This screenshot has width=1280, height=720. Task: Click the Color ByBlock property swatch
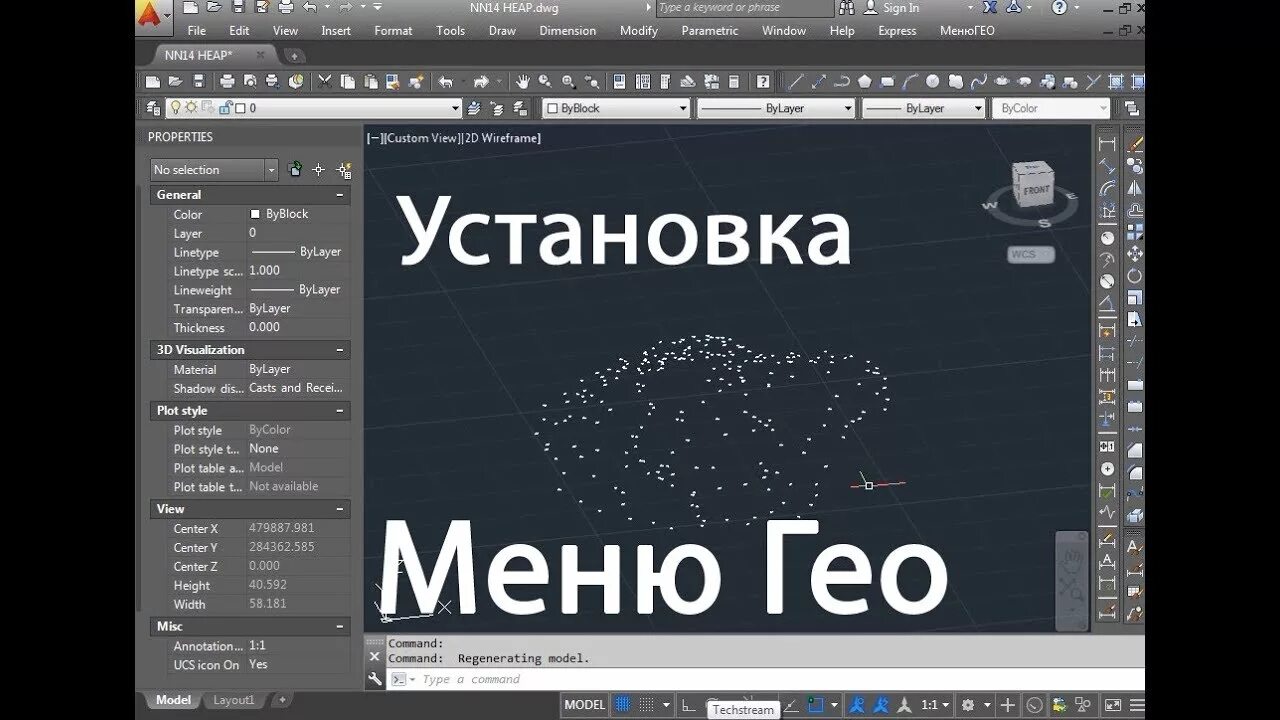(x=256, y=214)
